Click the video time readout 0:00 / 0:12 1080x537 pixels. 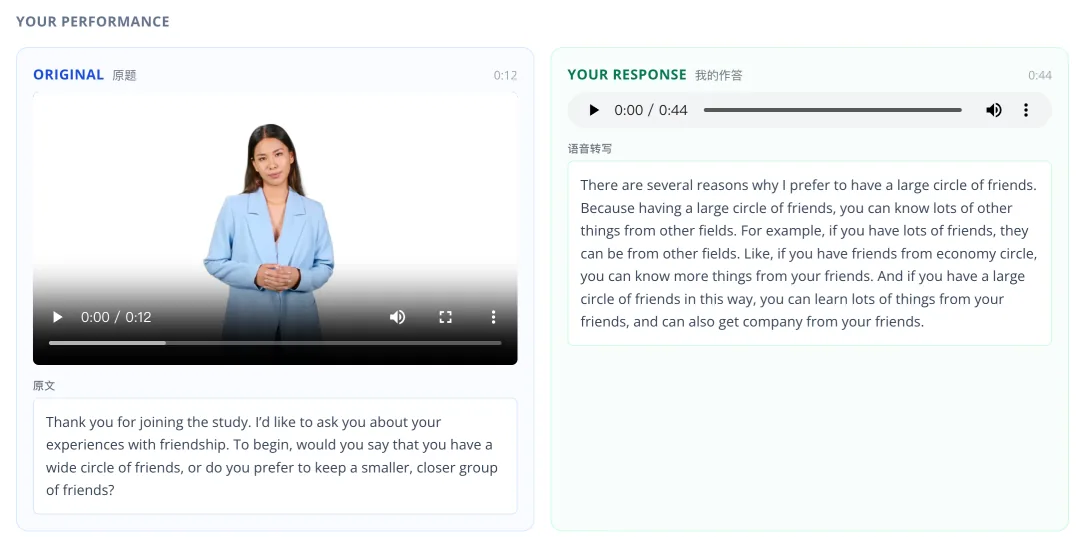116,317
